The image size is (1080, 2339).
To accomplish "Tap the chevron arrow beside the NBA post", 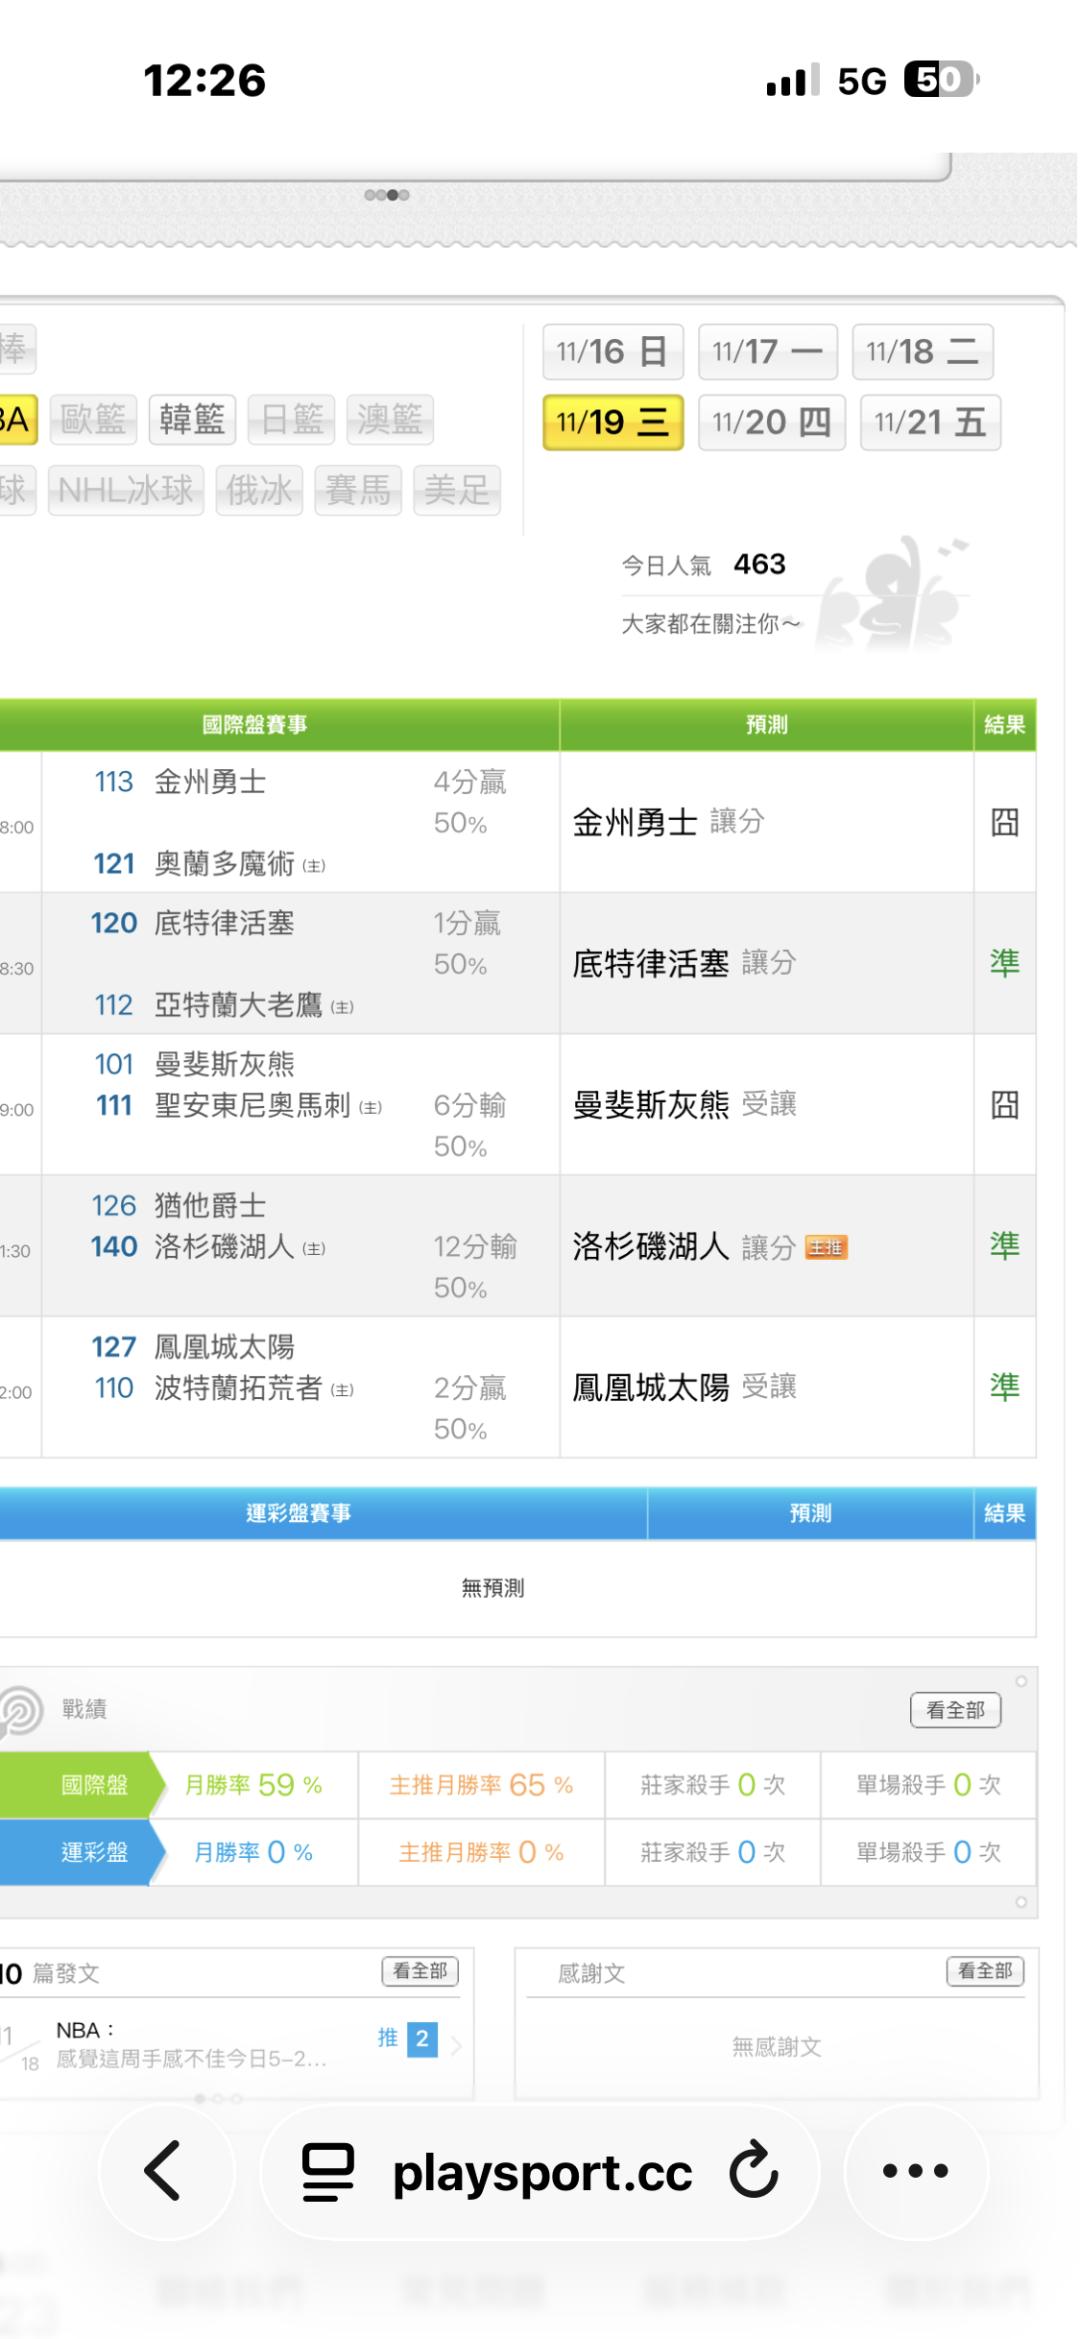I will pyautogui.click(x=456, y=2046).
